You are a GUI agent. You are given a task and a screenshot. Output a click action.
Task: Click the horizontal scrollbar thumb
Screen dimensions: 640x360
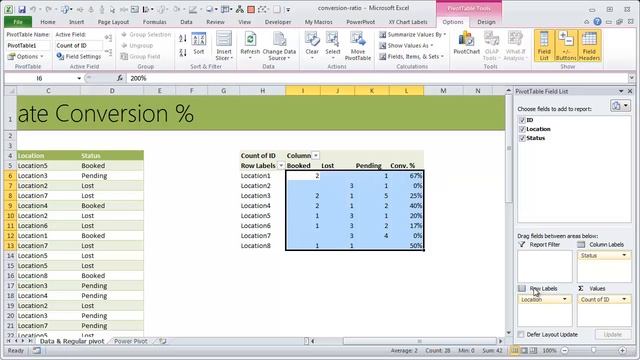point(420,341)
